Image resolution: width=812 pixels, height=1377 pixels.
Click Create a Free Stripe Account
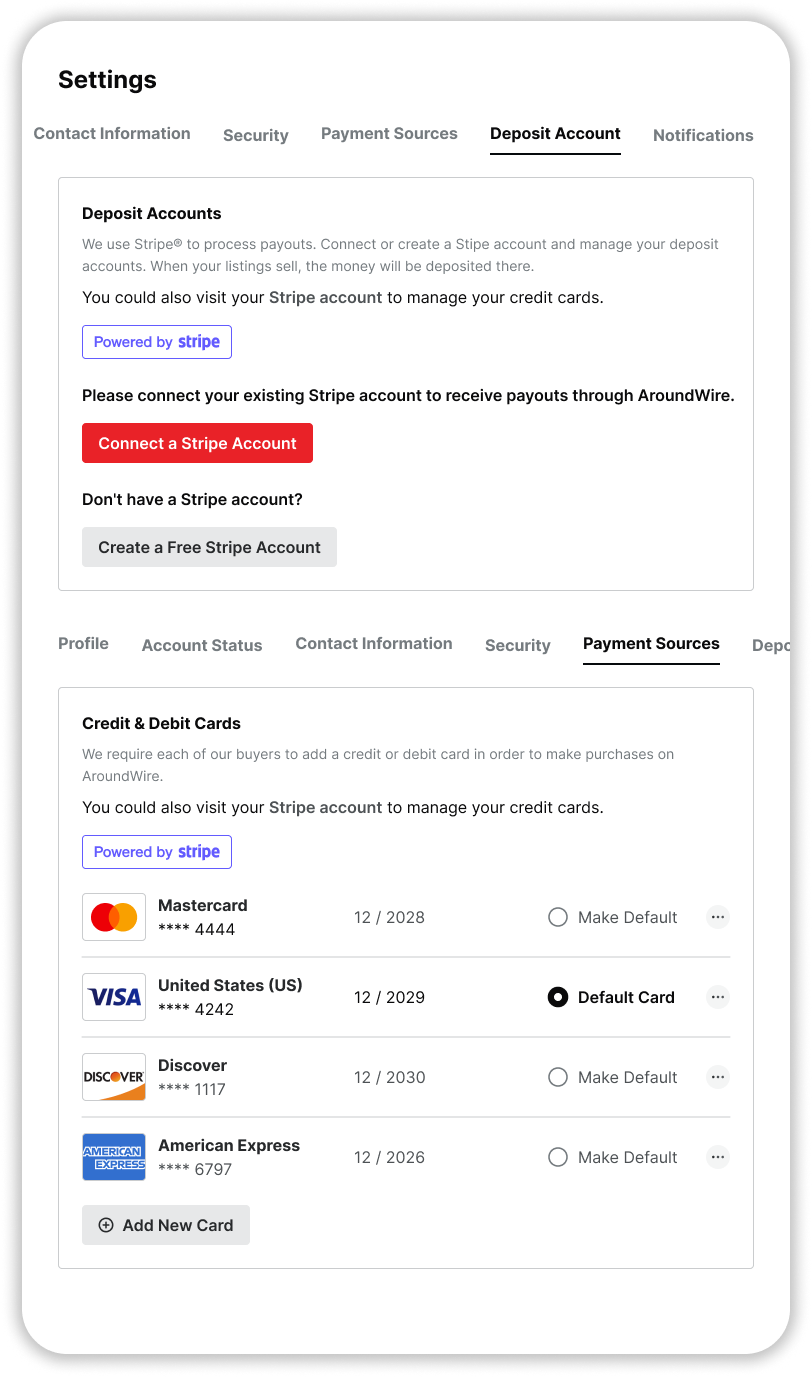209,546
